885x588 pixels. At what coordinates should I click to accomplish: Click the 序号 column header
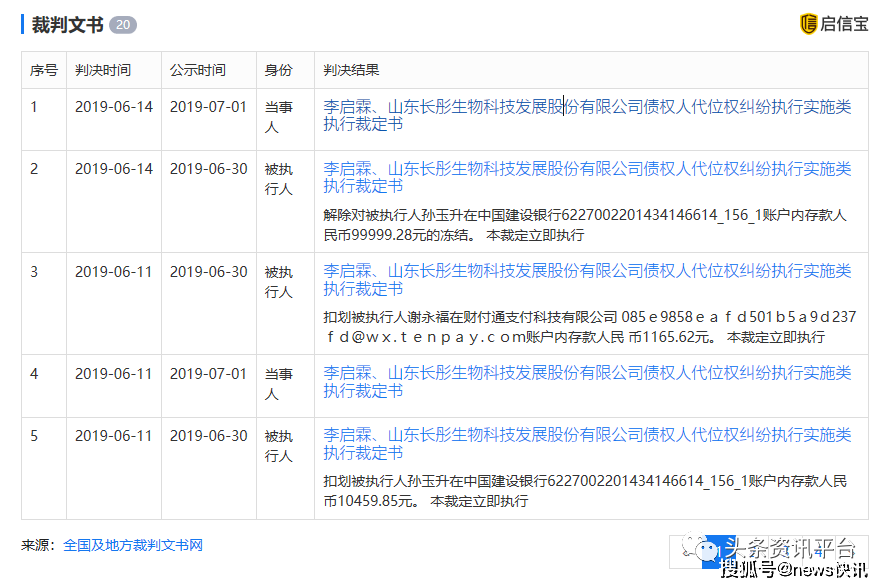(x=44, y=71)
